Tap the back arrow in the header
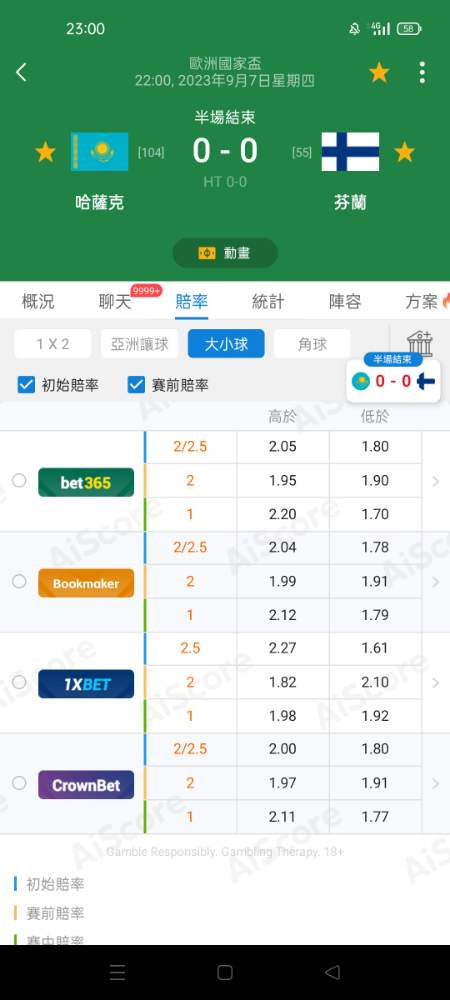The height and width of the screenshot is (1000, 450). pyautogui.click(x=21, y=72)
